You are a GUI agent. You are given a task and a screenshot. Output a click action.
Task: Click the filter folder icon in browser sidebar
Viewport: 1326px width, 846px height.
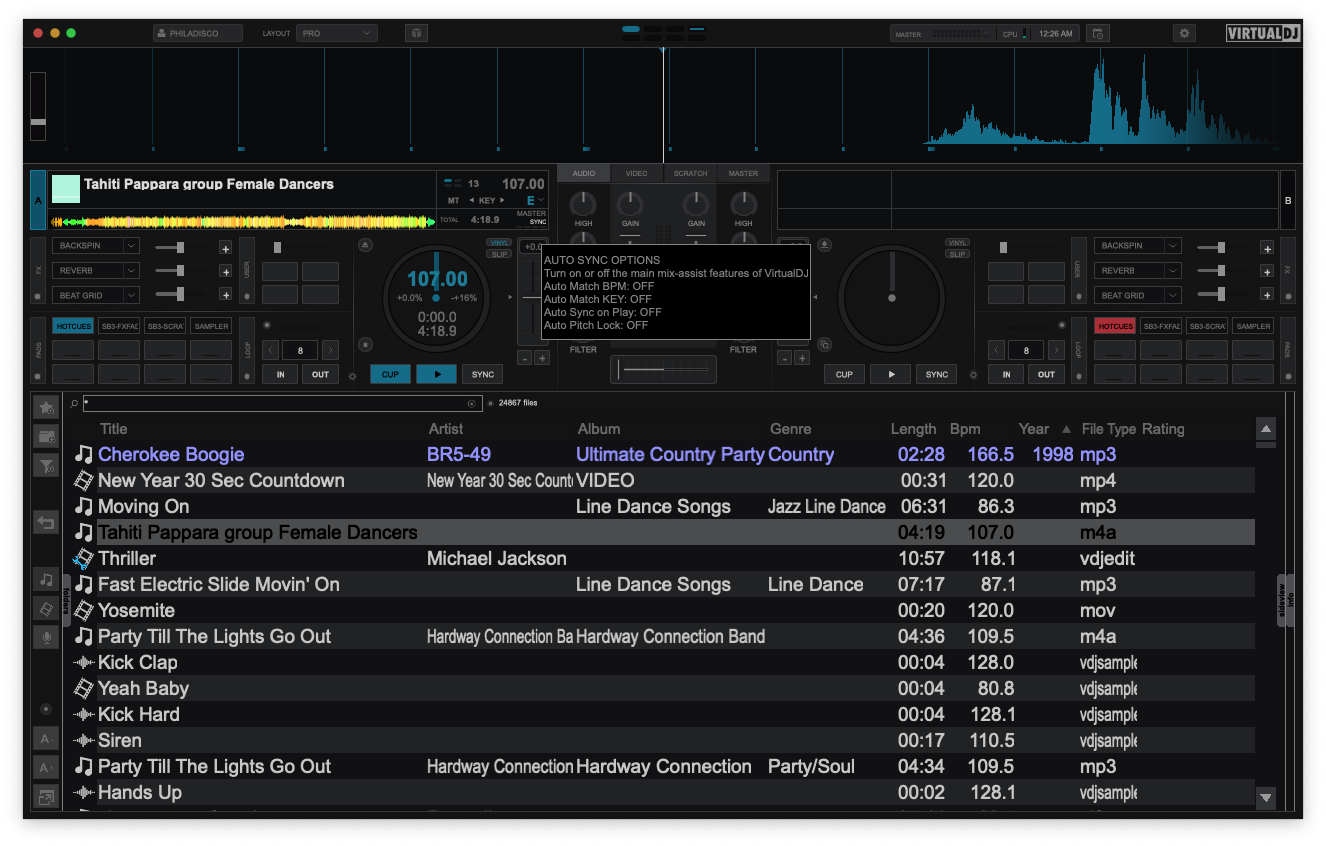pos(45,465)
